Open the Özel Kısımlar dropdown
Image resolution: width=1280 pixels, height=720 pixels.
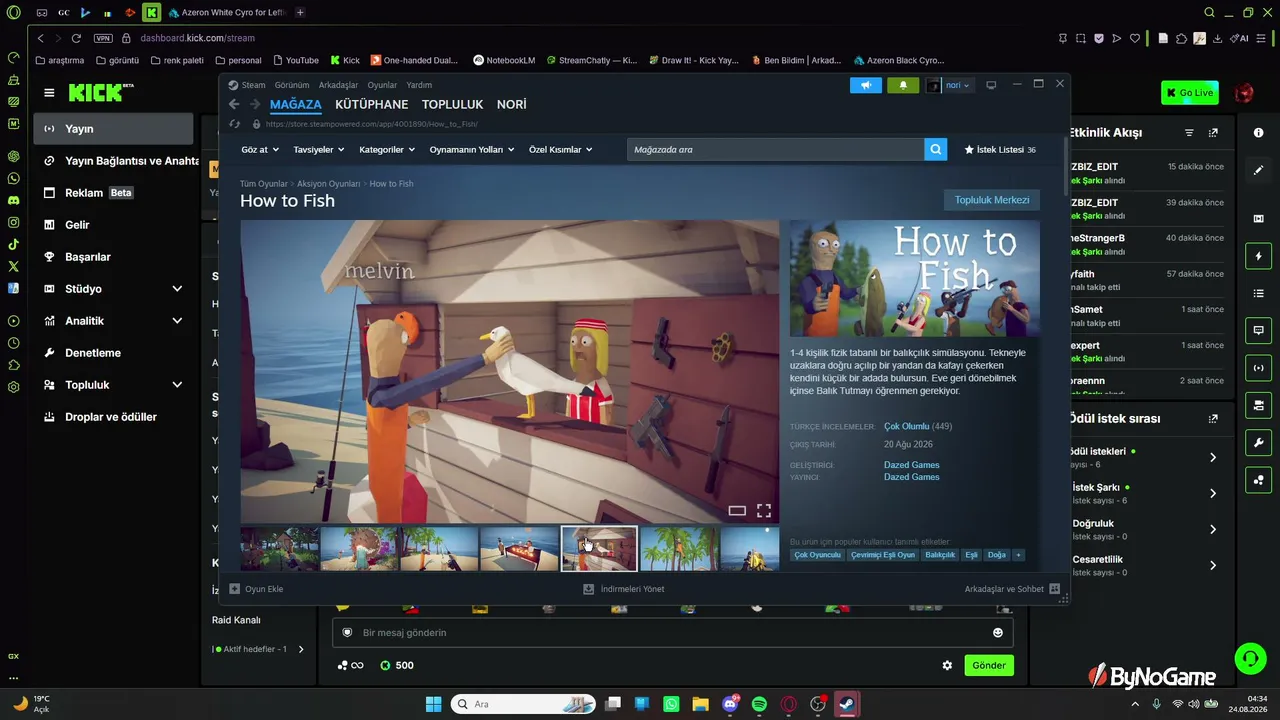561,149
